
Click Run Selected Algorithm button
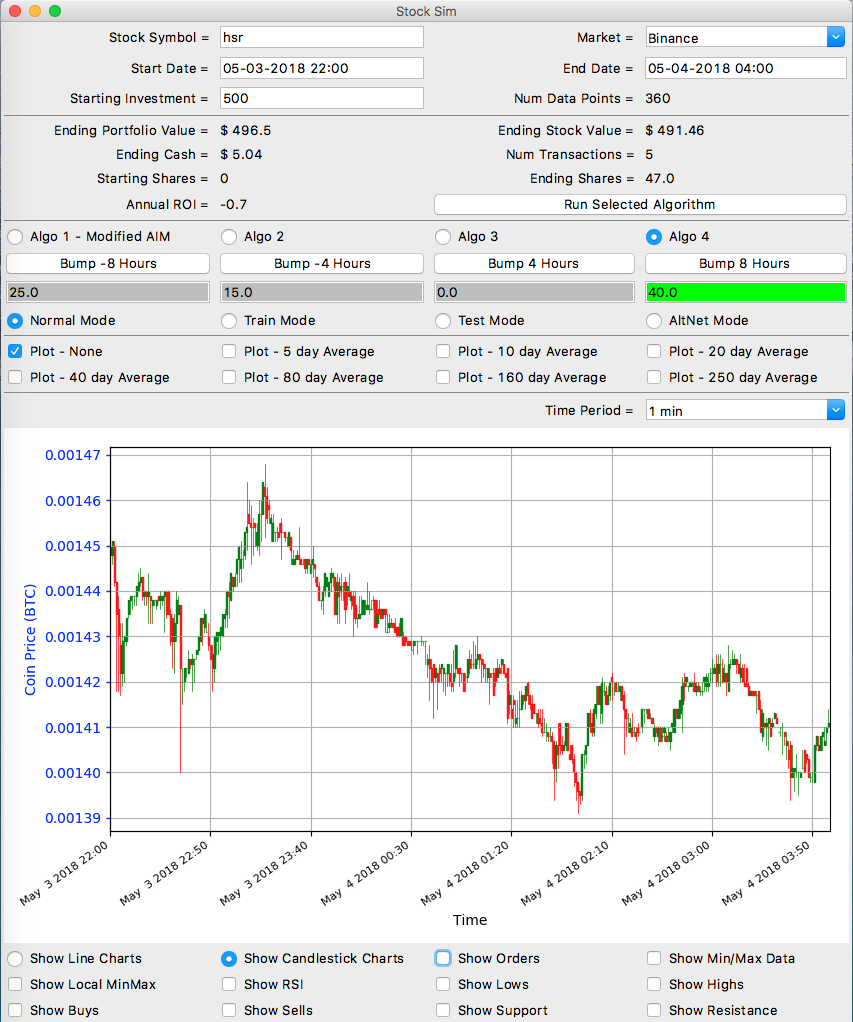pyautogui.click(x=640, y=205)
